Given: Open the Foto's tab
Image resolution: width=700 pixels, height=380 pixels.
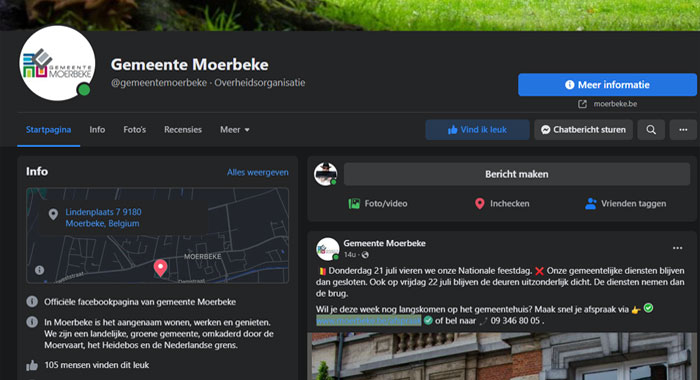Looking at the screenshot, I should point(134,129).
